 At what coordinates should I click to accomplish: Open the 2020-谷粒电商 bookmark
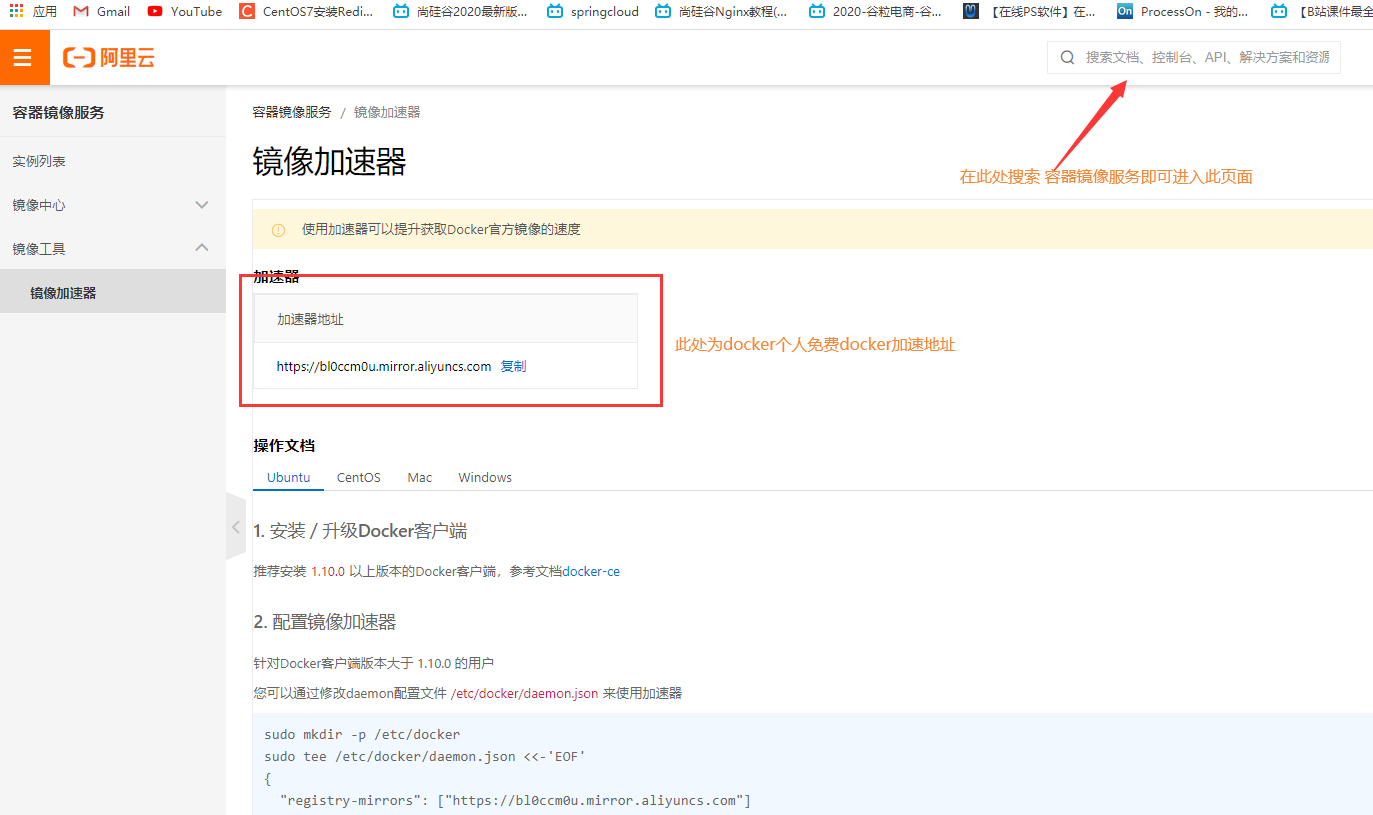875,11
